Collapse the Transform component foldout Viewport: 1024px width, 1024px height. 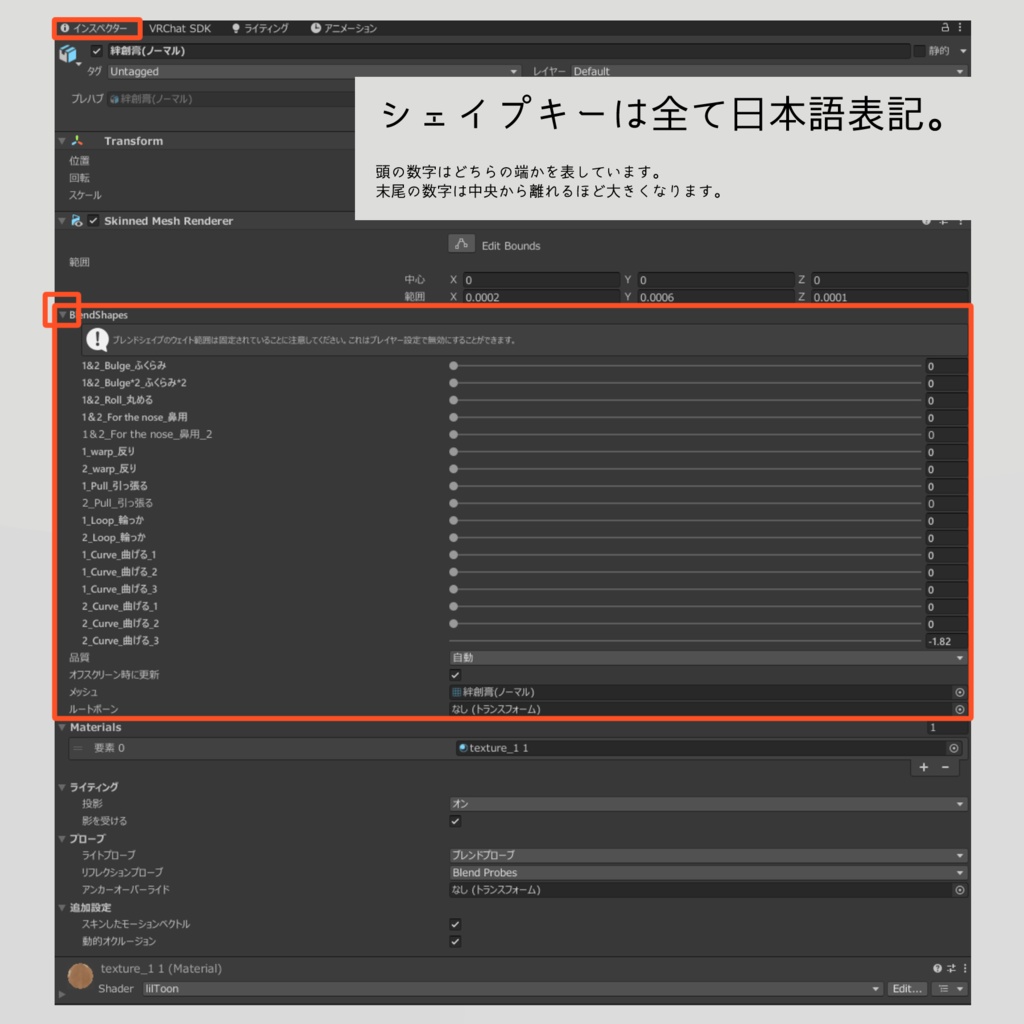tap(62, 140)
